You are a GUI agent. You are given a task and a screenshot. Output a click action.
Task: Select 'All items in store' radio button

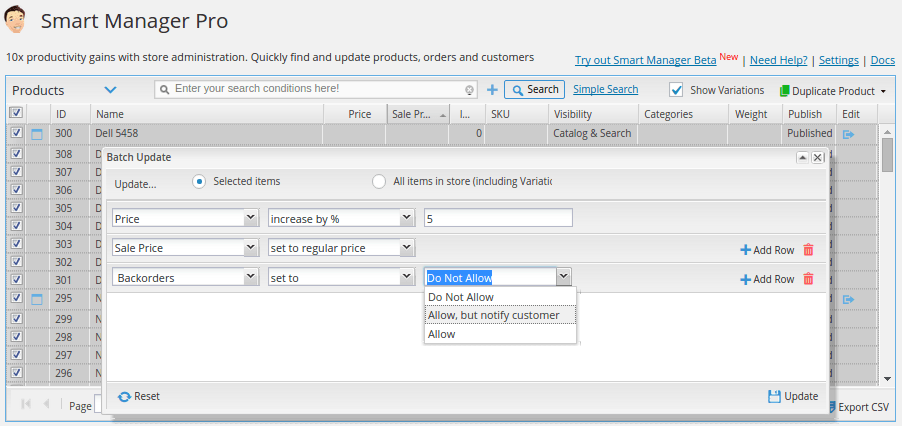coord(379,182)
